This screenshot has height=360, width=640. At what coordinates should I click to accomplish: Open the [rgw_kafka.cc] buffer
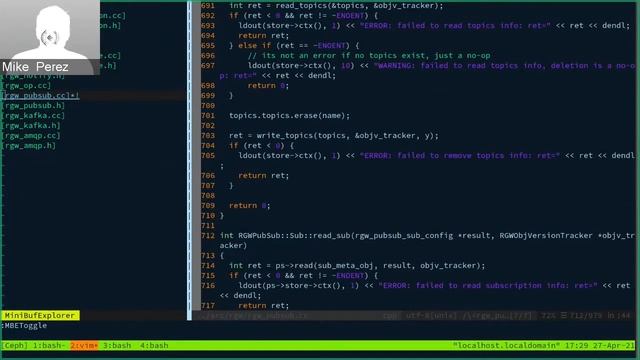pyautogui.click(x=33, y=116)
